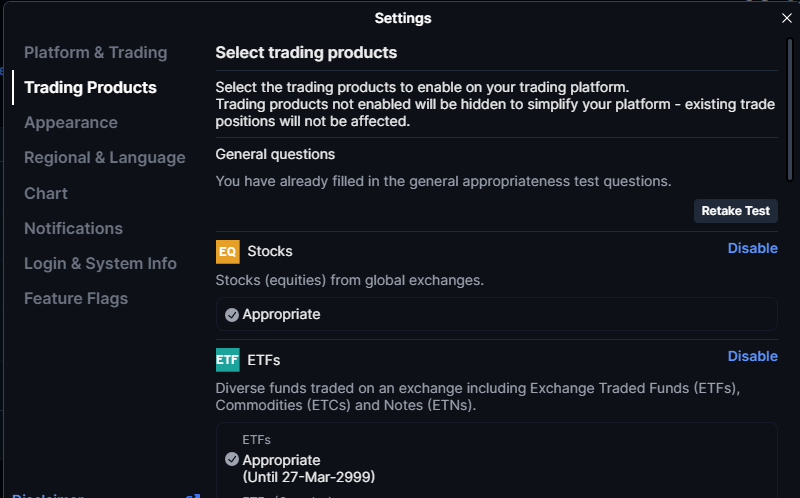800x498 pixels.
Task: Open the Notifications settings section
Action: [x=73, y=229]
